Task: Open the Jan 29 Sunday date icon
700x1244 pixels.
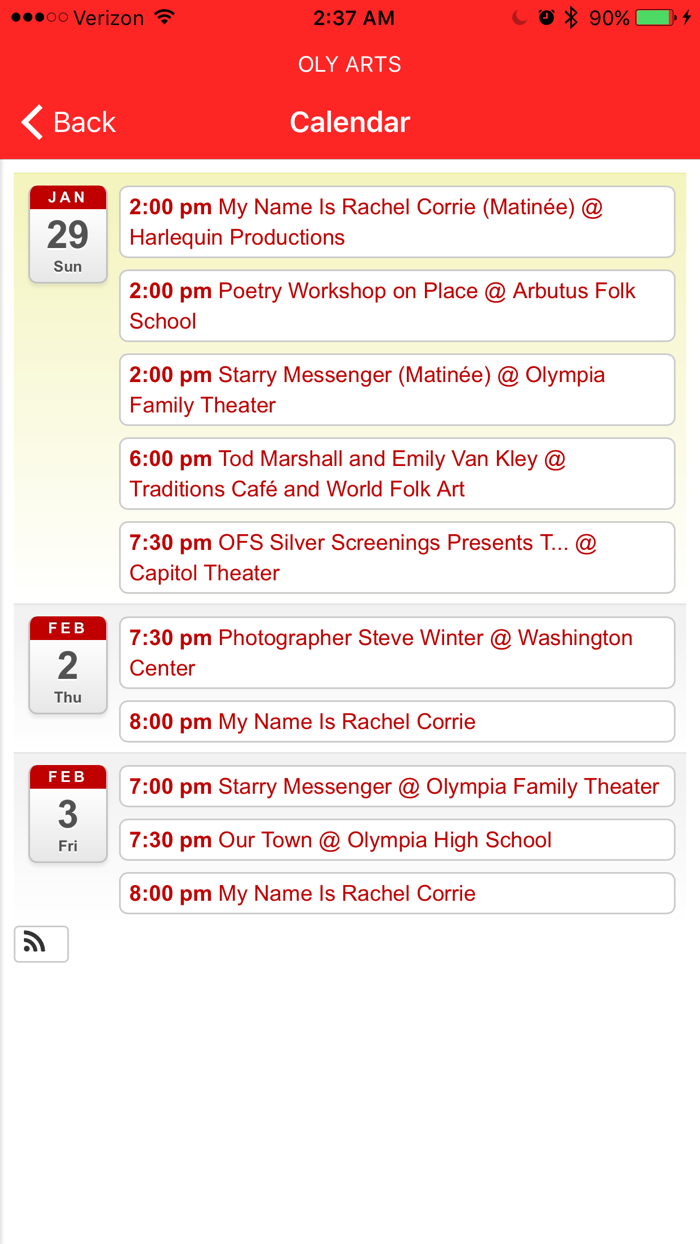Action: pos(68,234)
